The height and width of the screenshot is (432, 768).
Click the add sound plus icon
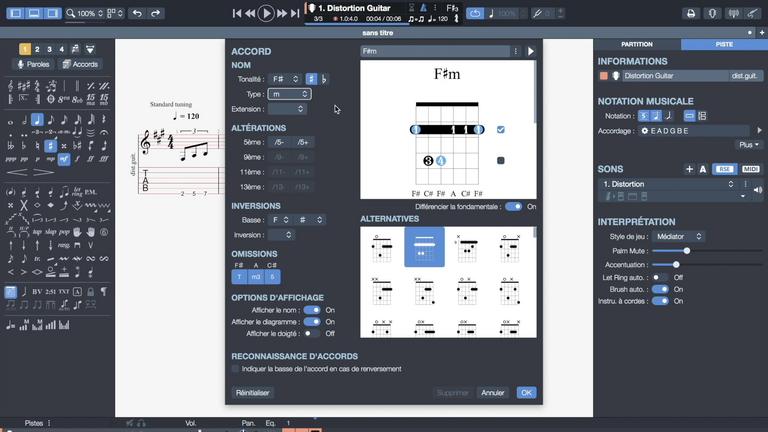coord(689,169)
